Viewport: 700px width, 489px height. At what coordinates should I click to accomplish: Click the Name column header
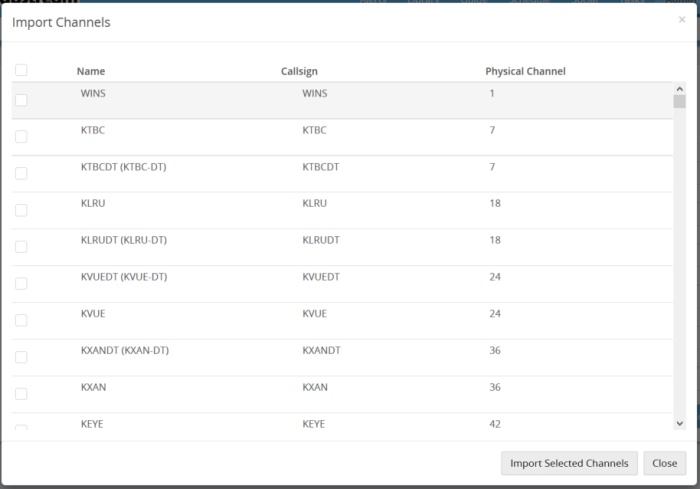(x=91, y=71)
